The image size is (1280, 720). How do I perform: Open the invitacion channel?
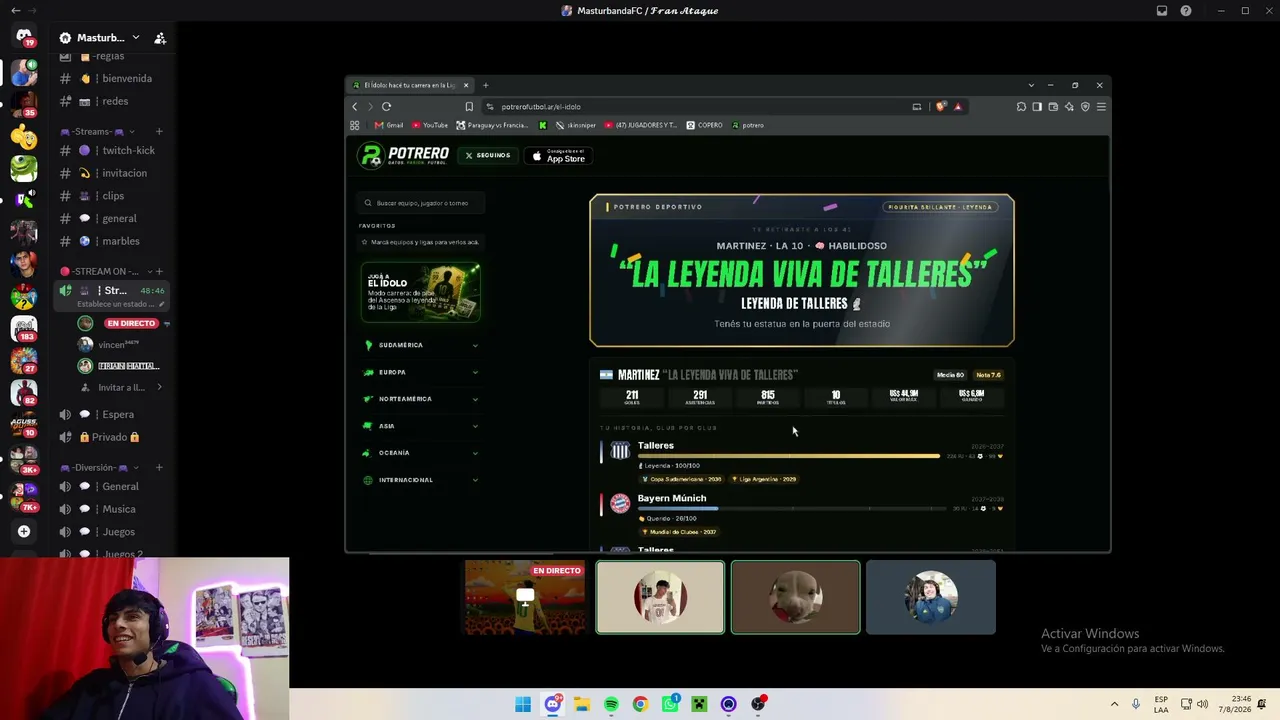[113, 173]
